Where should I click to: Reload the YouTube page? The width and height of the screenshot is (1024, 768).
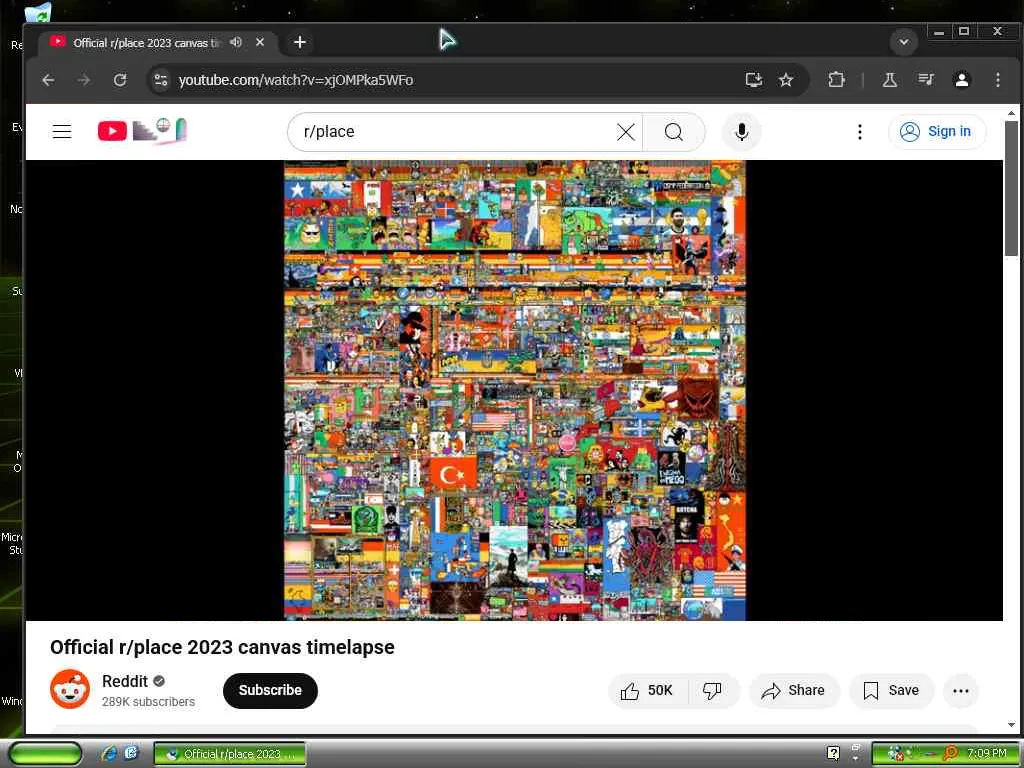(120, 80)
